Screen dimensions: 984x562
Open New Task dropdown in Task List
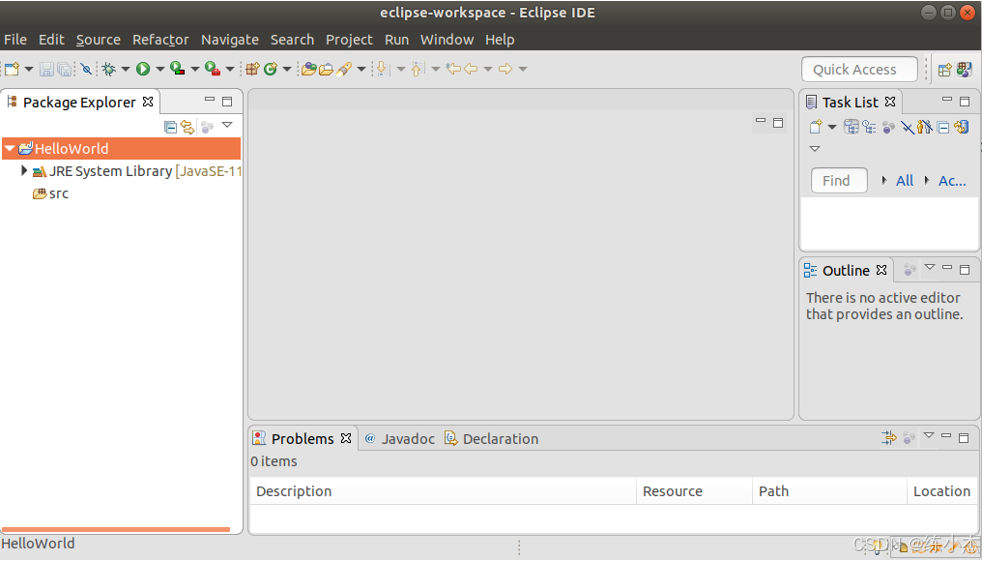(832, 127)
